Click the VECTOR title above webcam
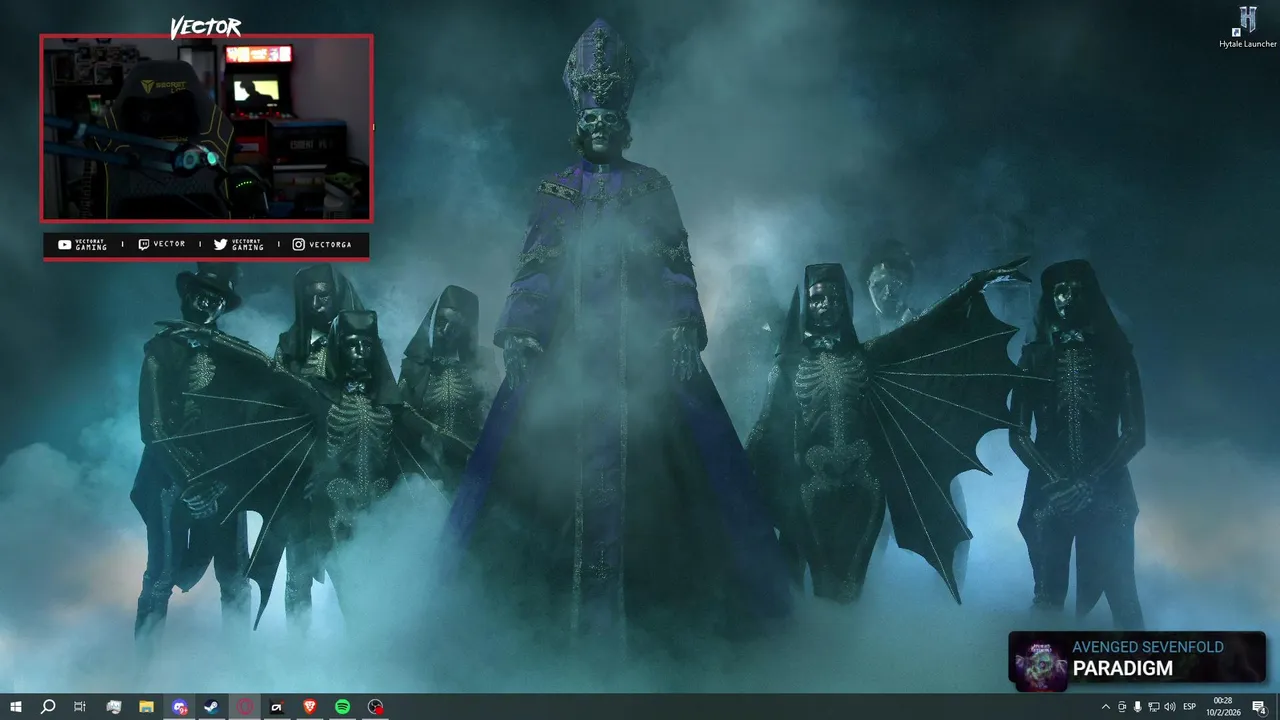The width and height of the screenshot is (1280, 720). pyautogui.click(x=205, y=28)
